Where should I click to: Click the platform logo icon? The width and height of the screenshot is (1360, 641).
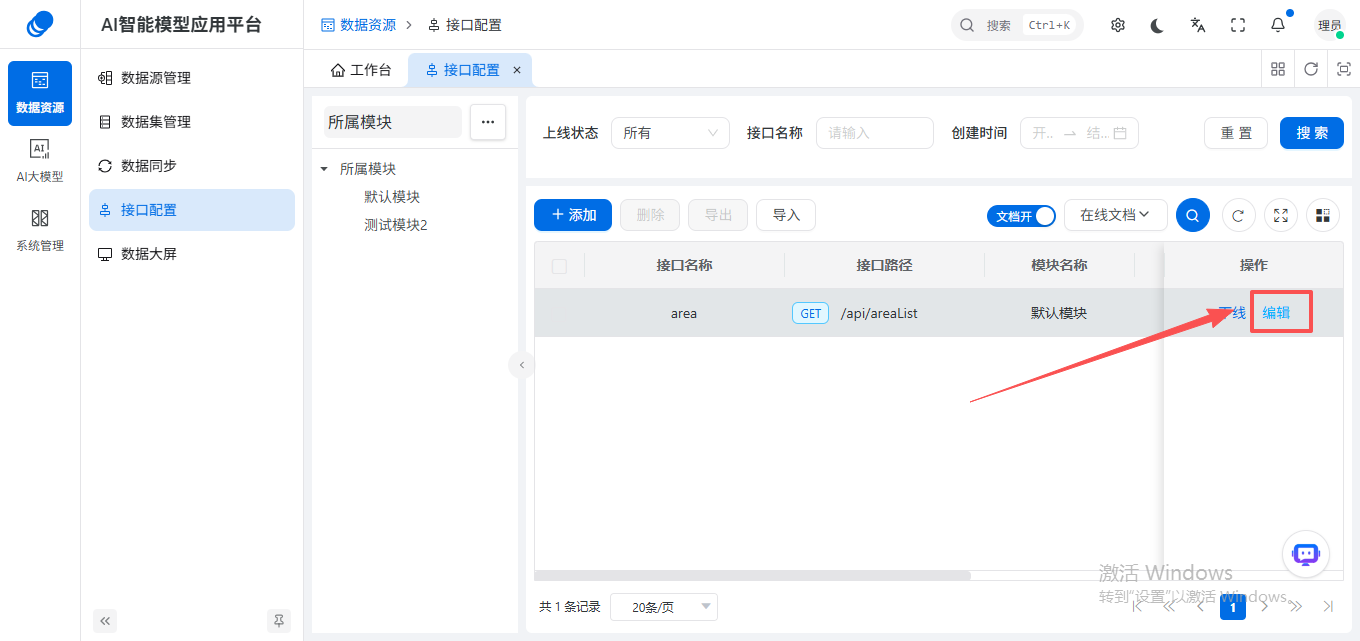(x=40, y=24)
